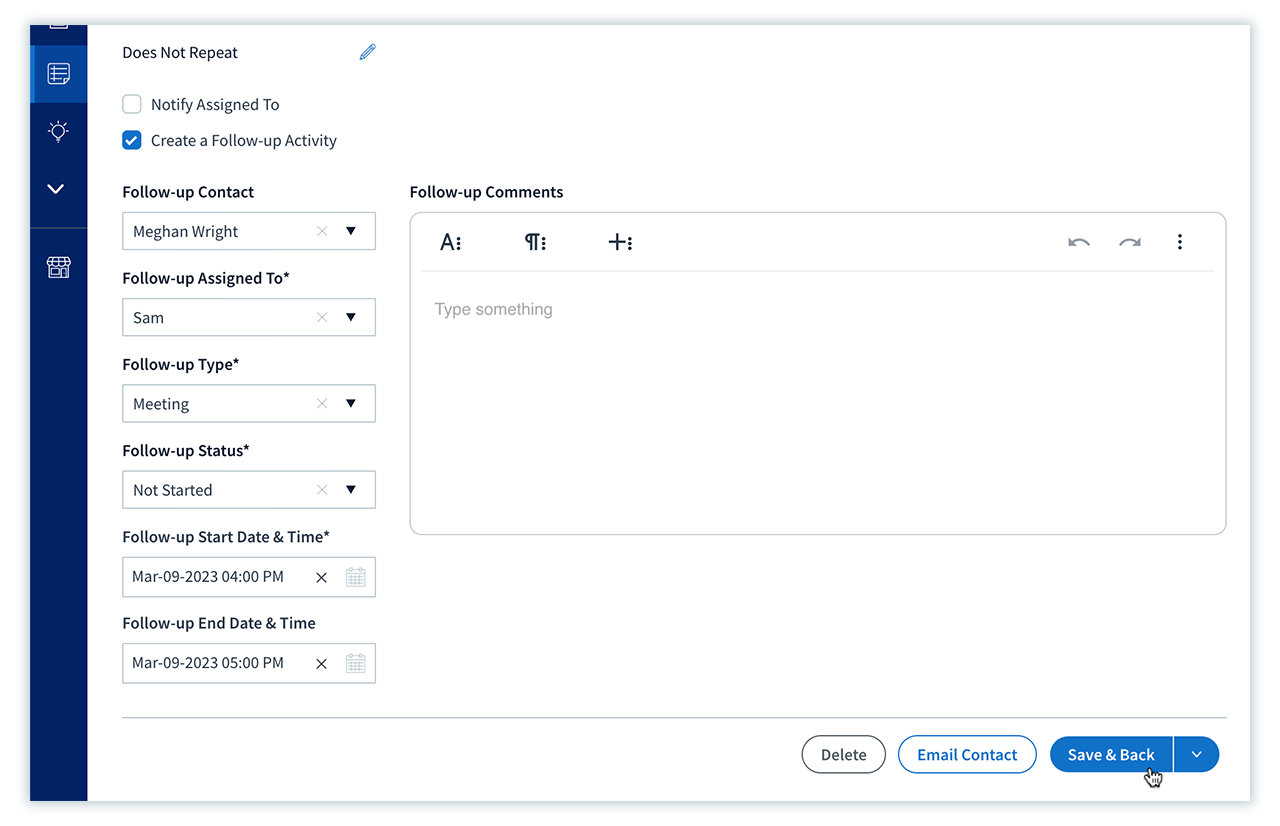
Task: Expand the Follow-up Contact dropdown
Action: 351,231
